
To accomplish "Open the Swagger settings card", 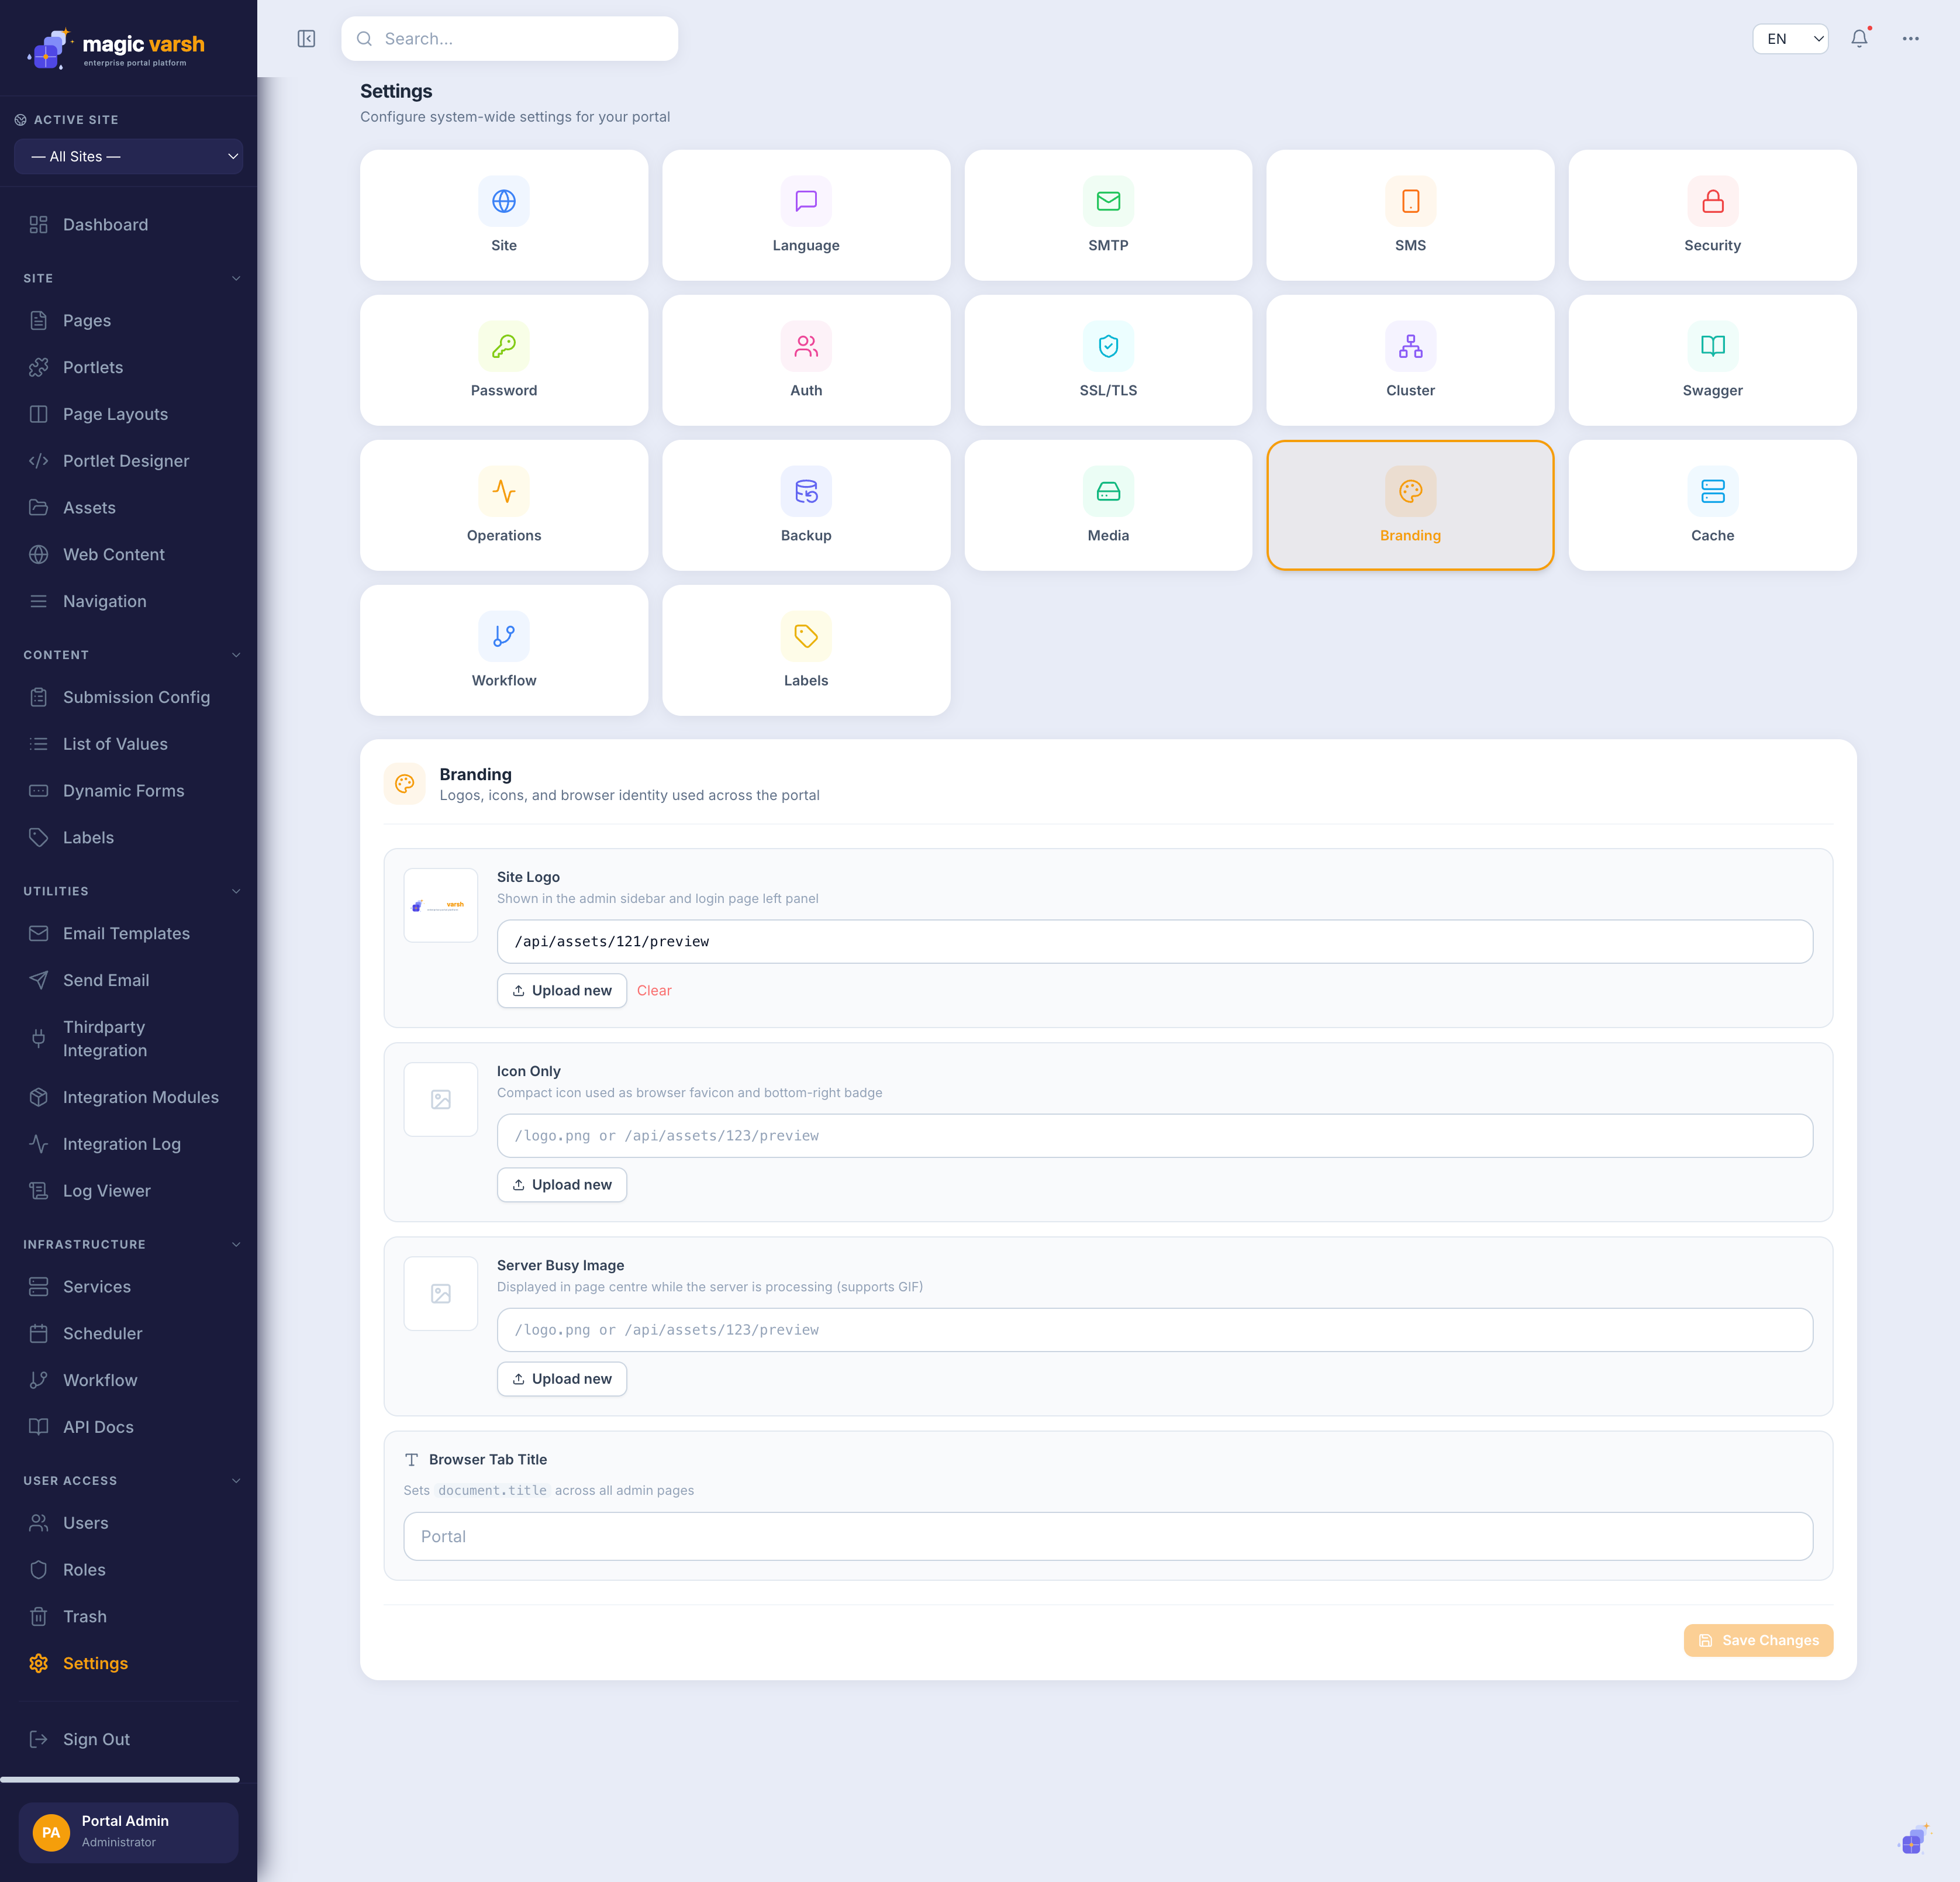I will (x=1712, y=360).
